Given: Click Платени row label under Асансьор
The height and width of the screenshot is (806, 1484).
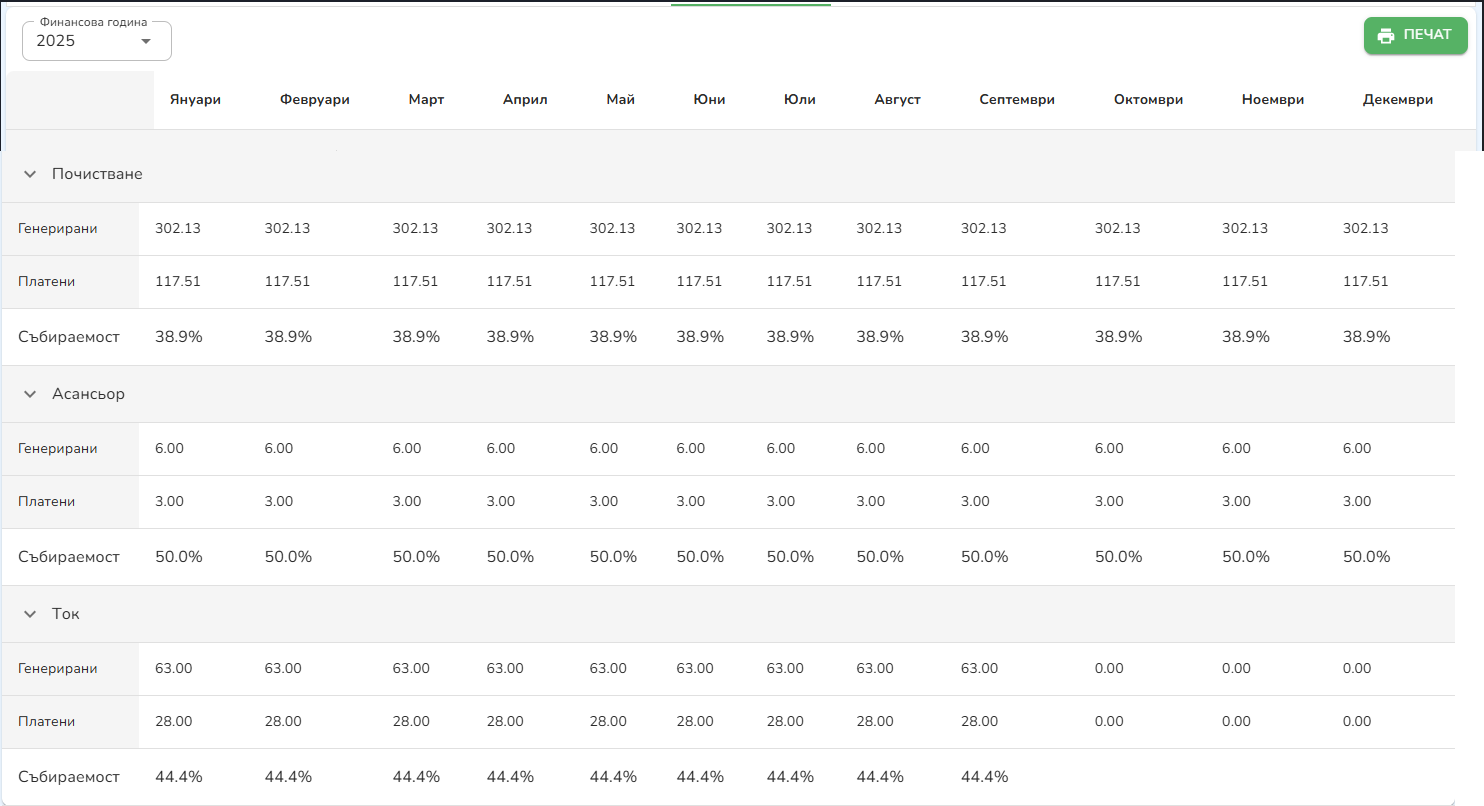Looking at the screenshot, I should tap(46, 502).
